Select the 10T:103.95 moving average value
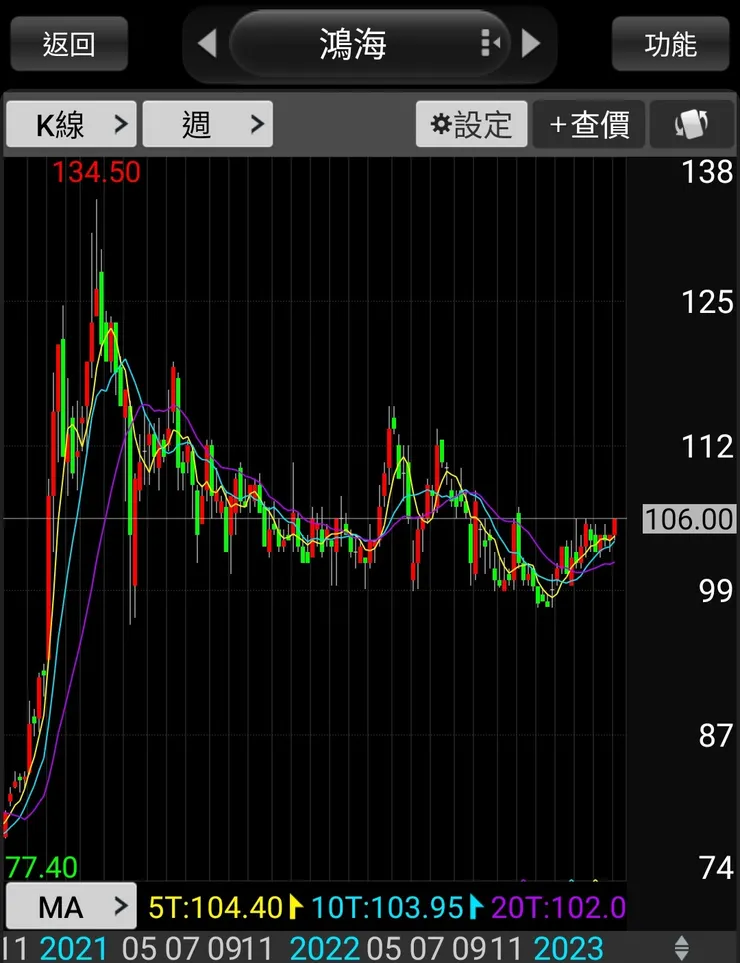 387,907
